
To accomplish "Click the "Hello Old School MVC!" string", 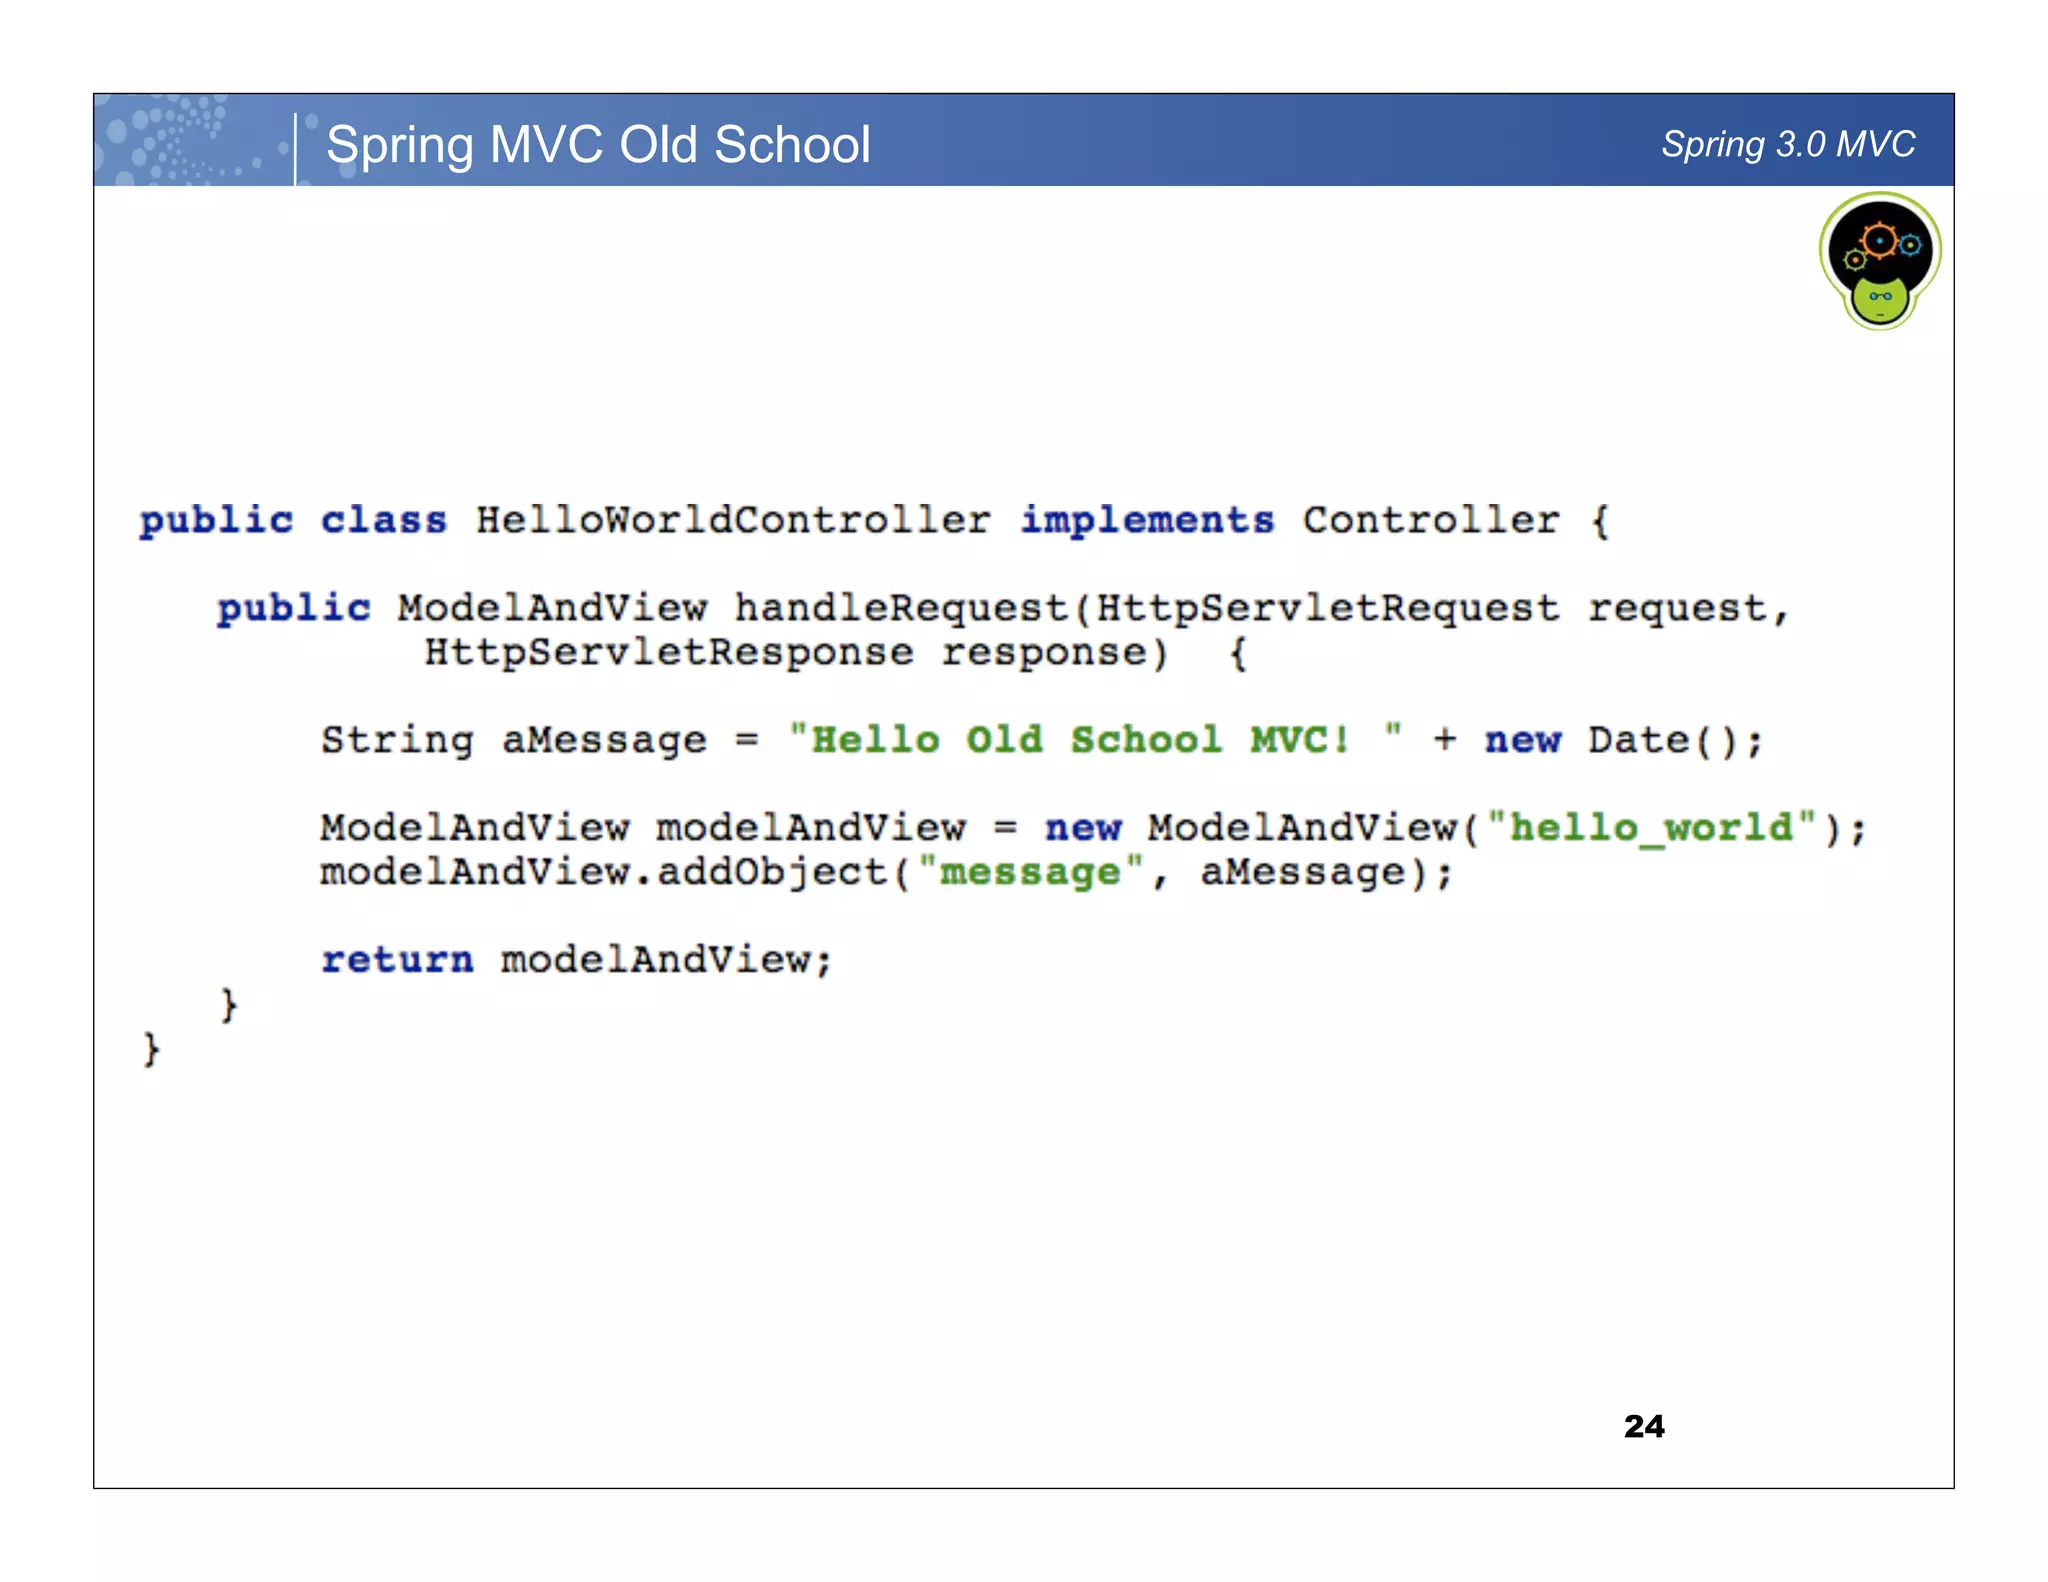I will pyautogui.click(x=1080, y=741).
